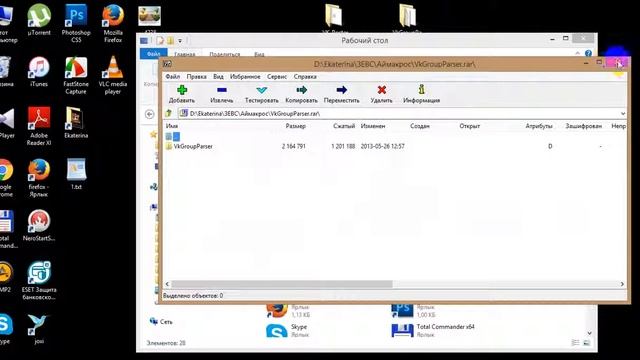Select the parent folder entry above VkGroupParser
The width and height of the screenshot is (640, 360).
[x=173, y=136]
